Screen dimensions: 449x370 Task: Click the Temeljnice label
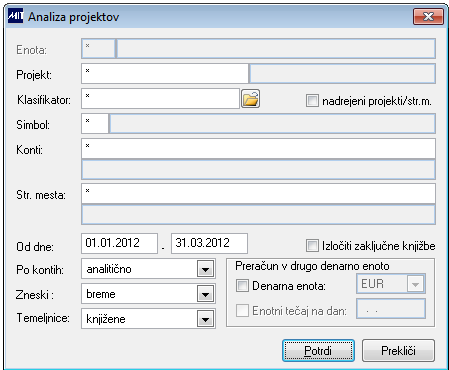[x=43, y=318]
